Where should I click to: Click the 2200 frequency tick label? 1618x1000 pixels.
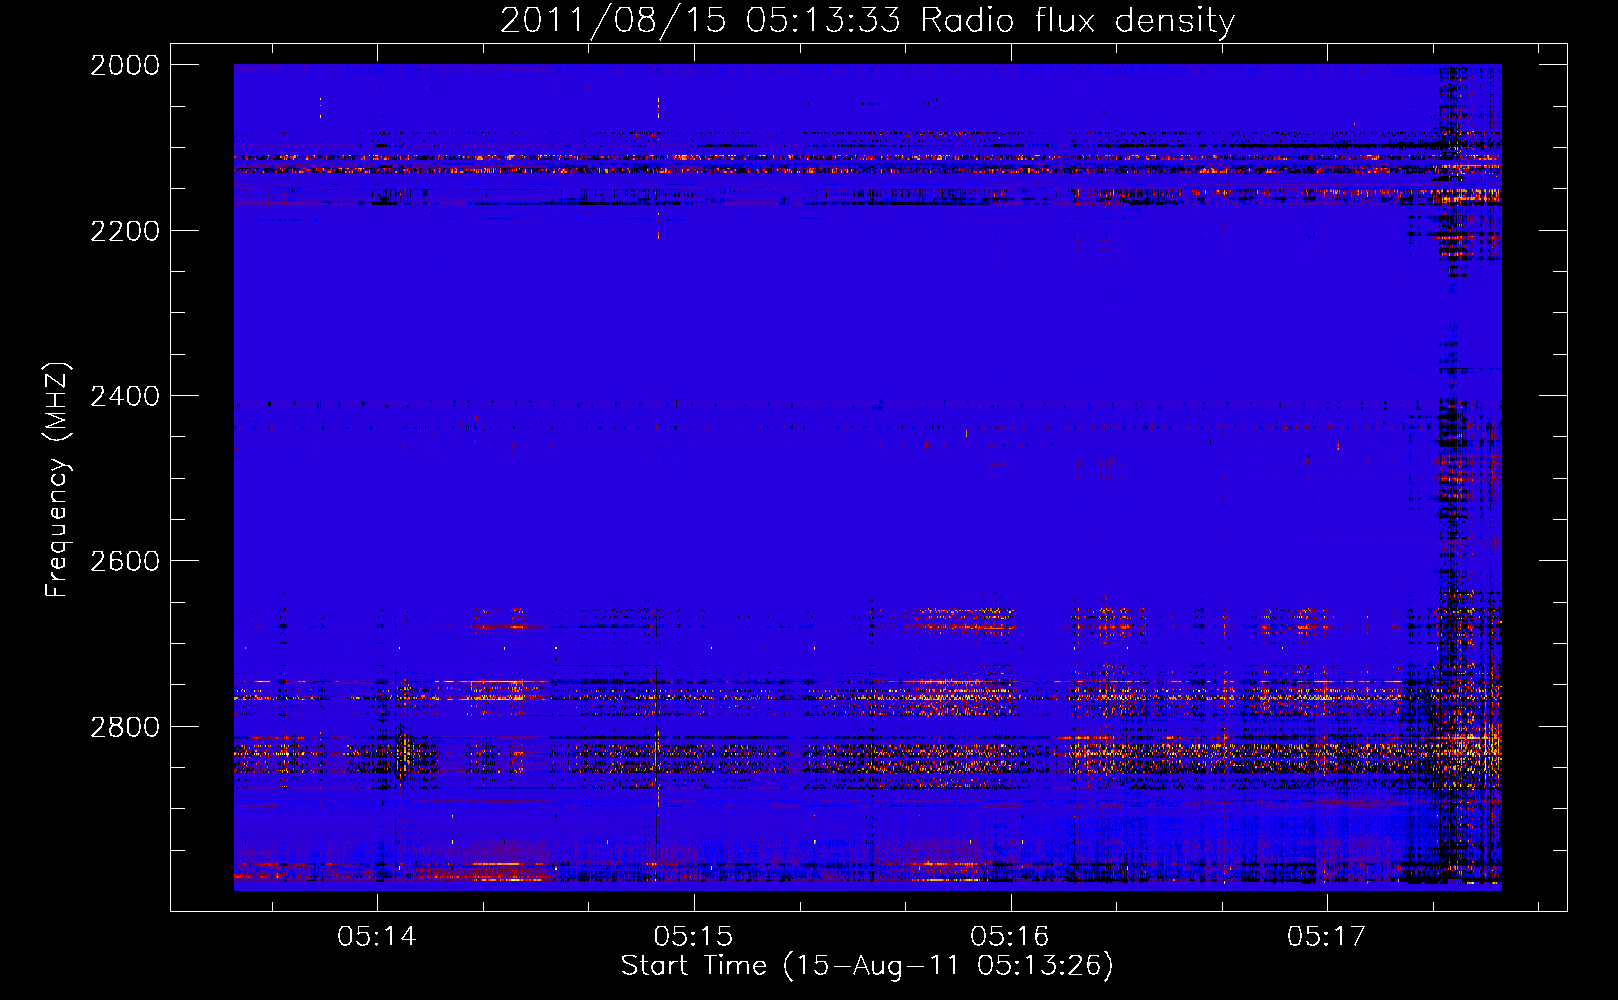click(x=125, y=231)
